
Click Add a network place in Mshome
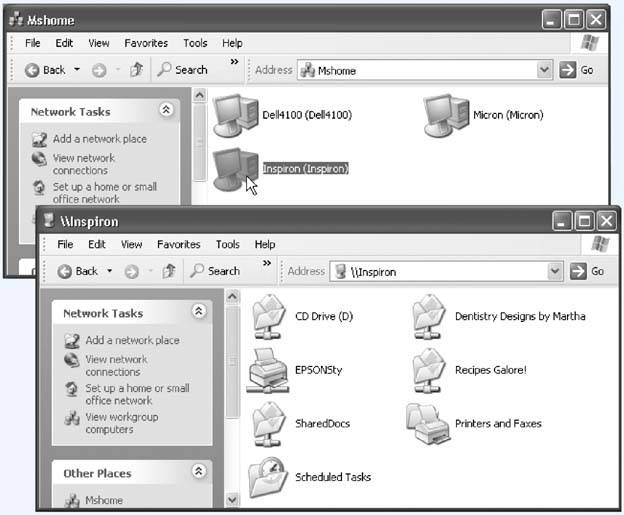[99, 139]
